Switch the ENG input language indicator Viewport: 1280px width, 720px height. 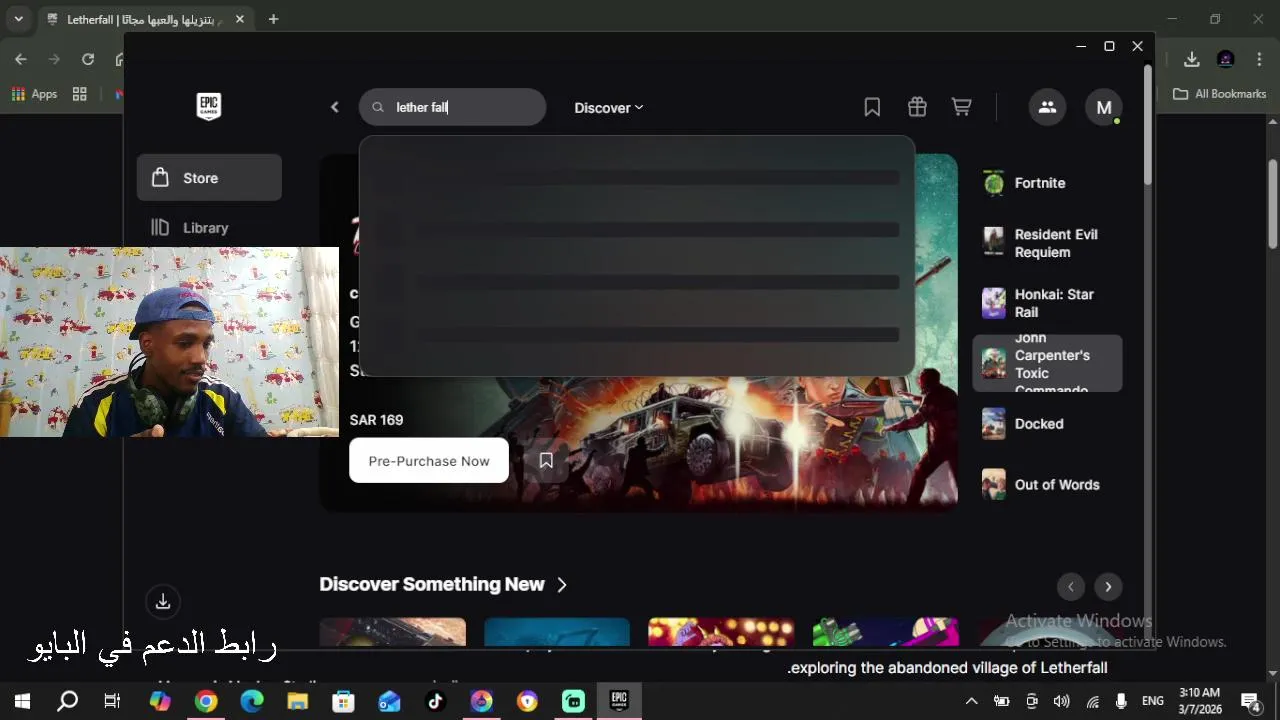pyautogui.click(x=1152, y=701)
